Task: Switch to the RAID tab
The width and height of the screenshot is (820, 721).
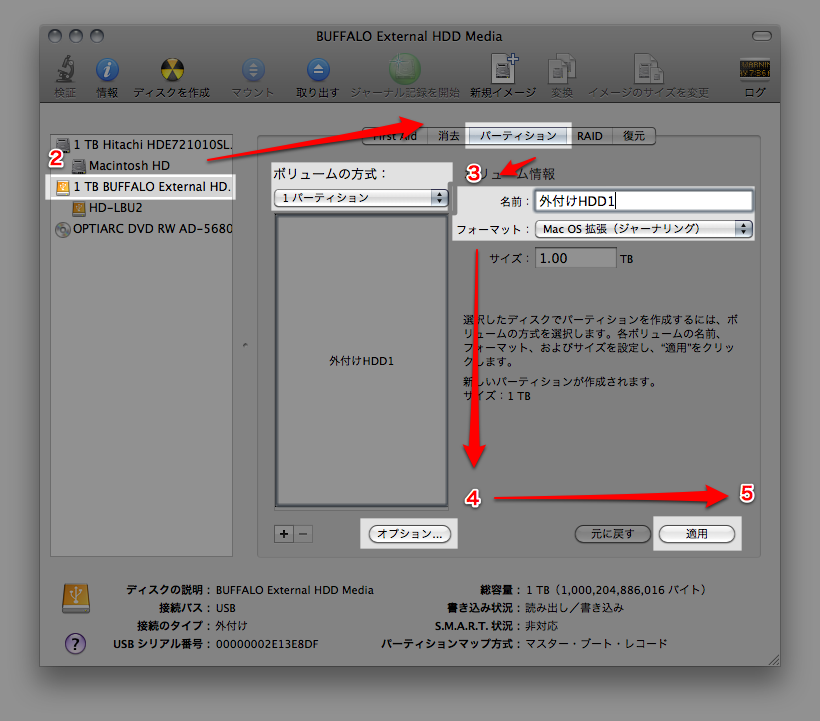Action: [x=589, y=136]
